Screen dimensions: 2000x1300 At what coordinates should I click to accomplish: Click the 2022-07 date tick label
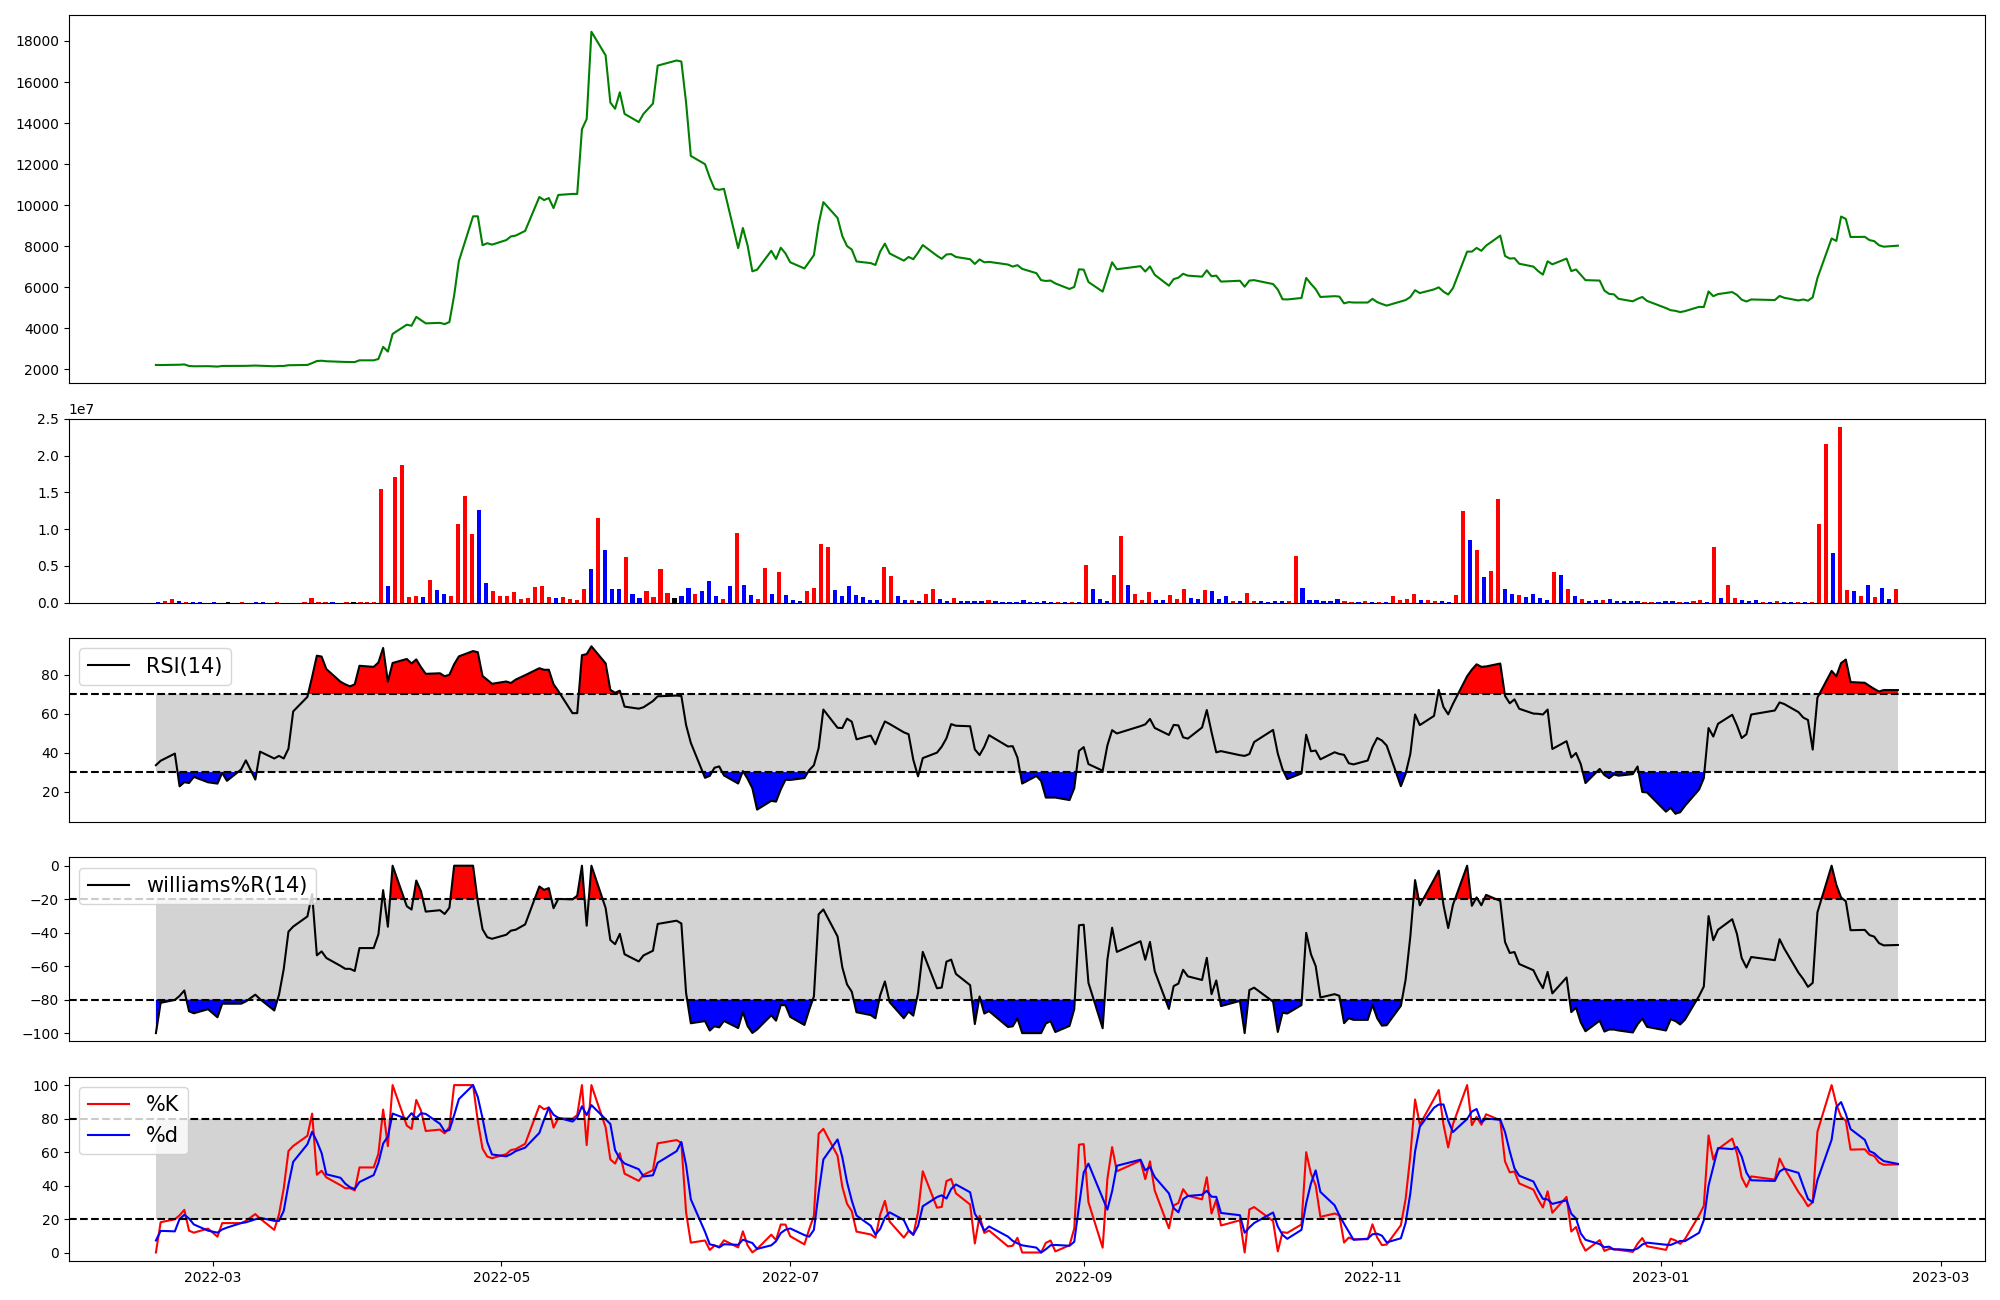[x=790, y=1277]
